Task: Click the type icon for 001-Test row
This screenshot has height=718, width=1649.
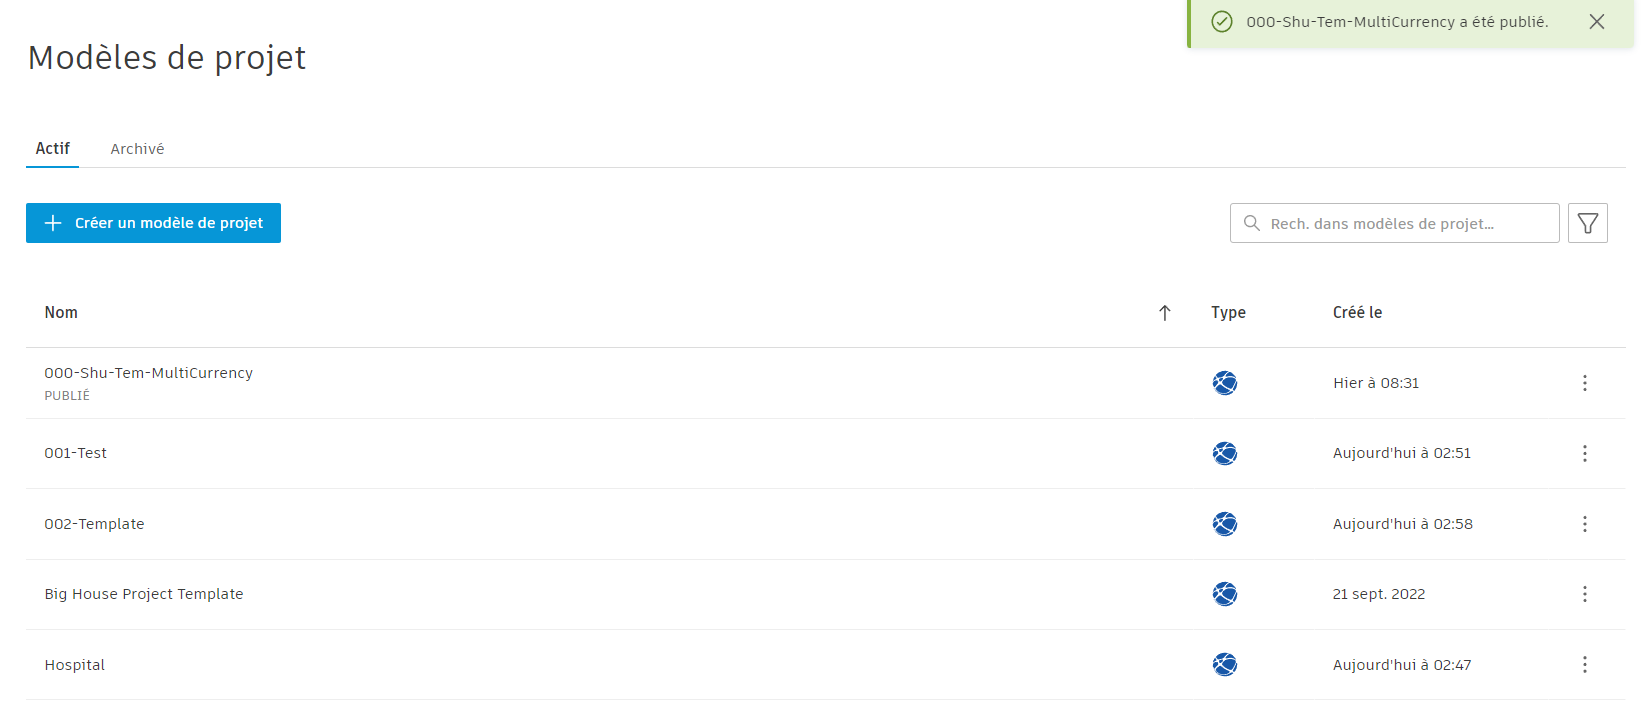Action: 1225,453
